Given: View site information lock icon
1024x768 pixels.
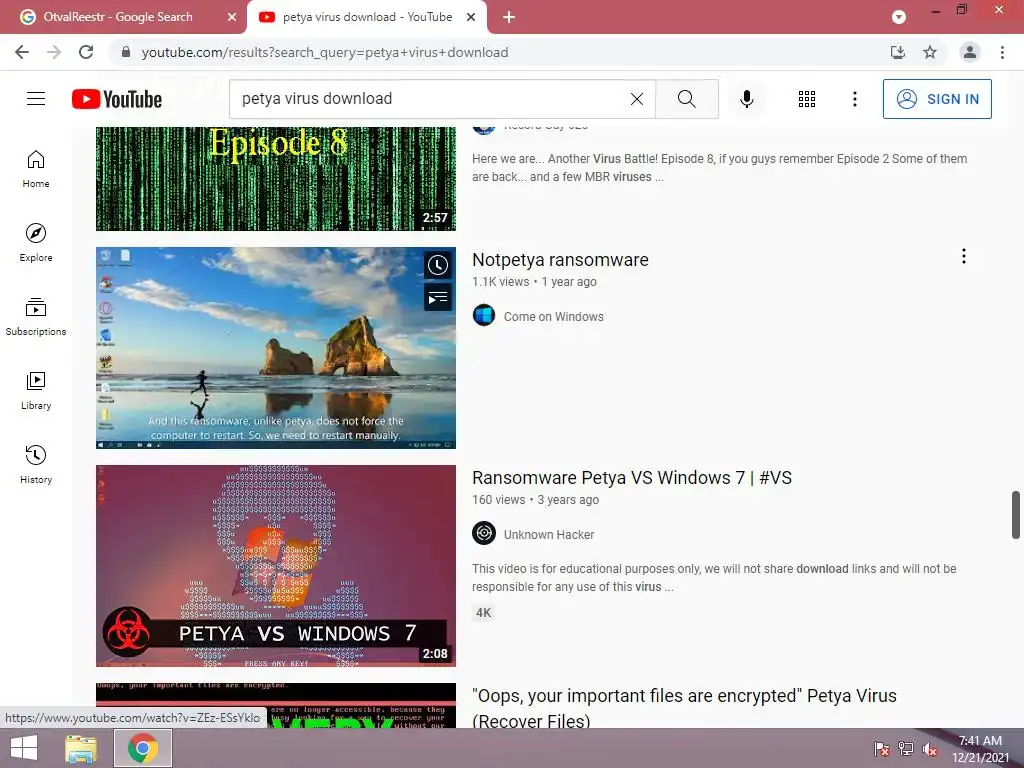Looking at the screenshot, I should (126, 52).
